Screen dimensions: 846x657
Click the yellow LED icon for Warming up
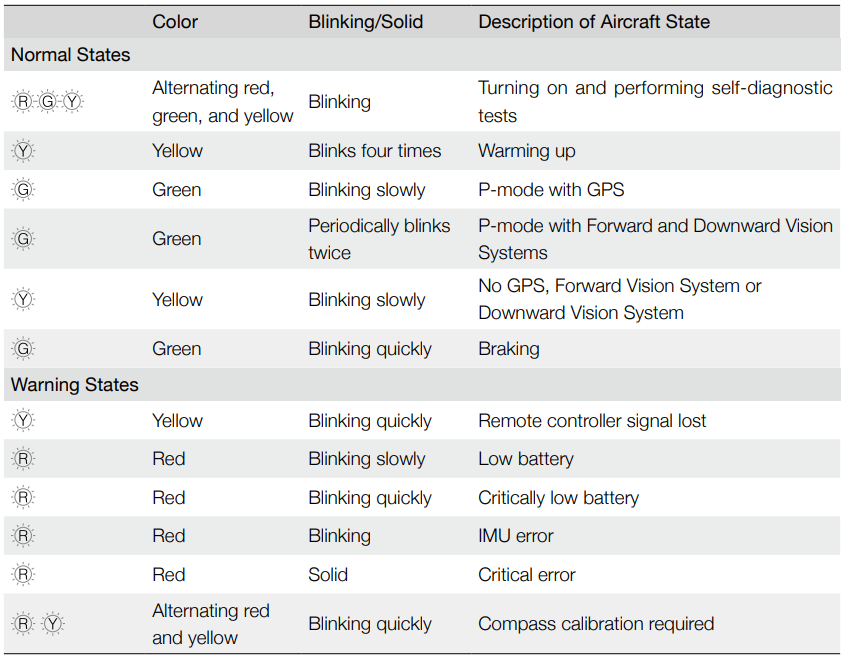tap(24, 151)
